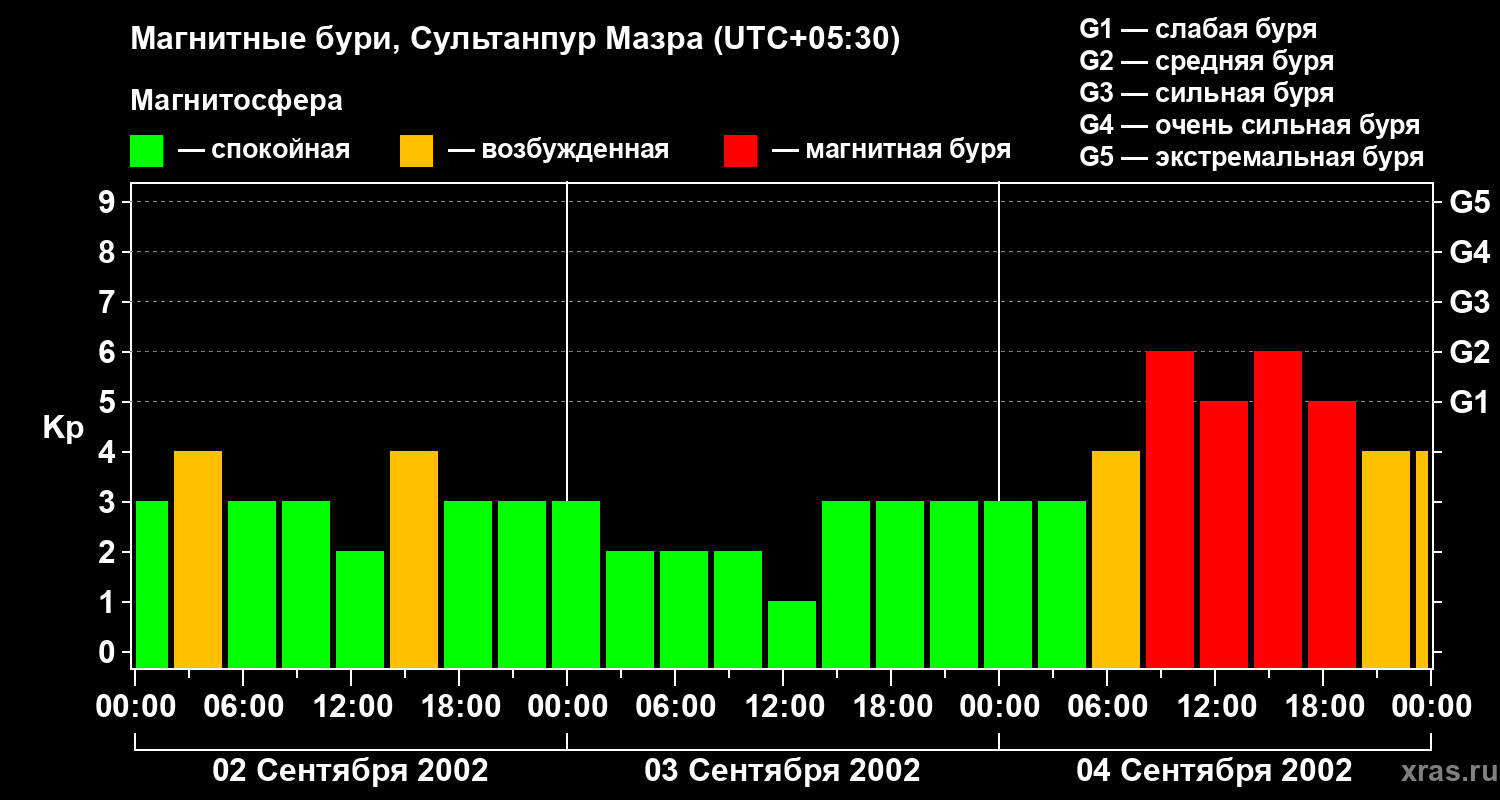Click the Kp 2 green bar on 02 Сентября

[360, 609]
